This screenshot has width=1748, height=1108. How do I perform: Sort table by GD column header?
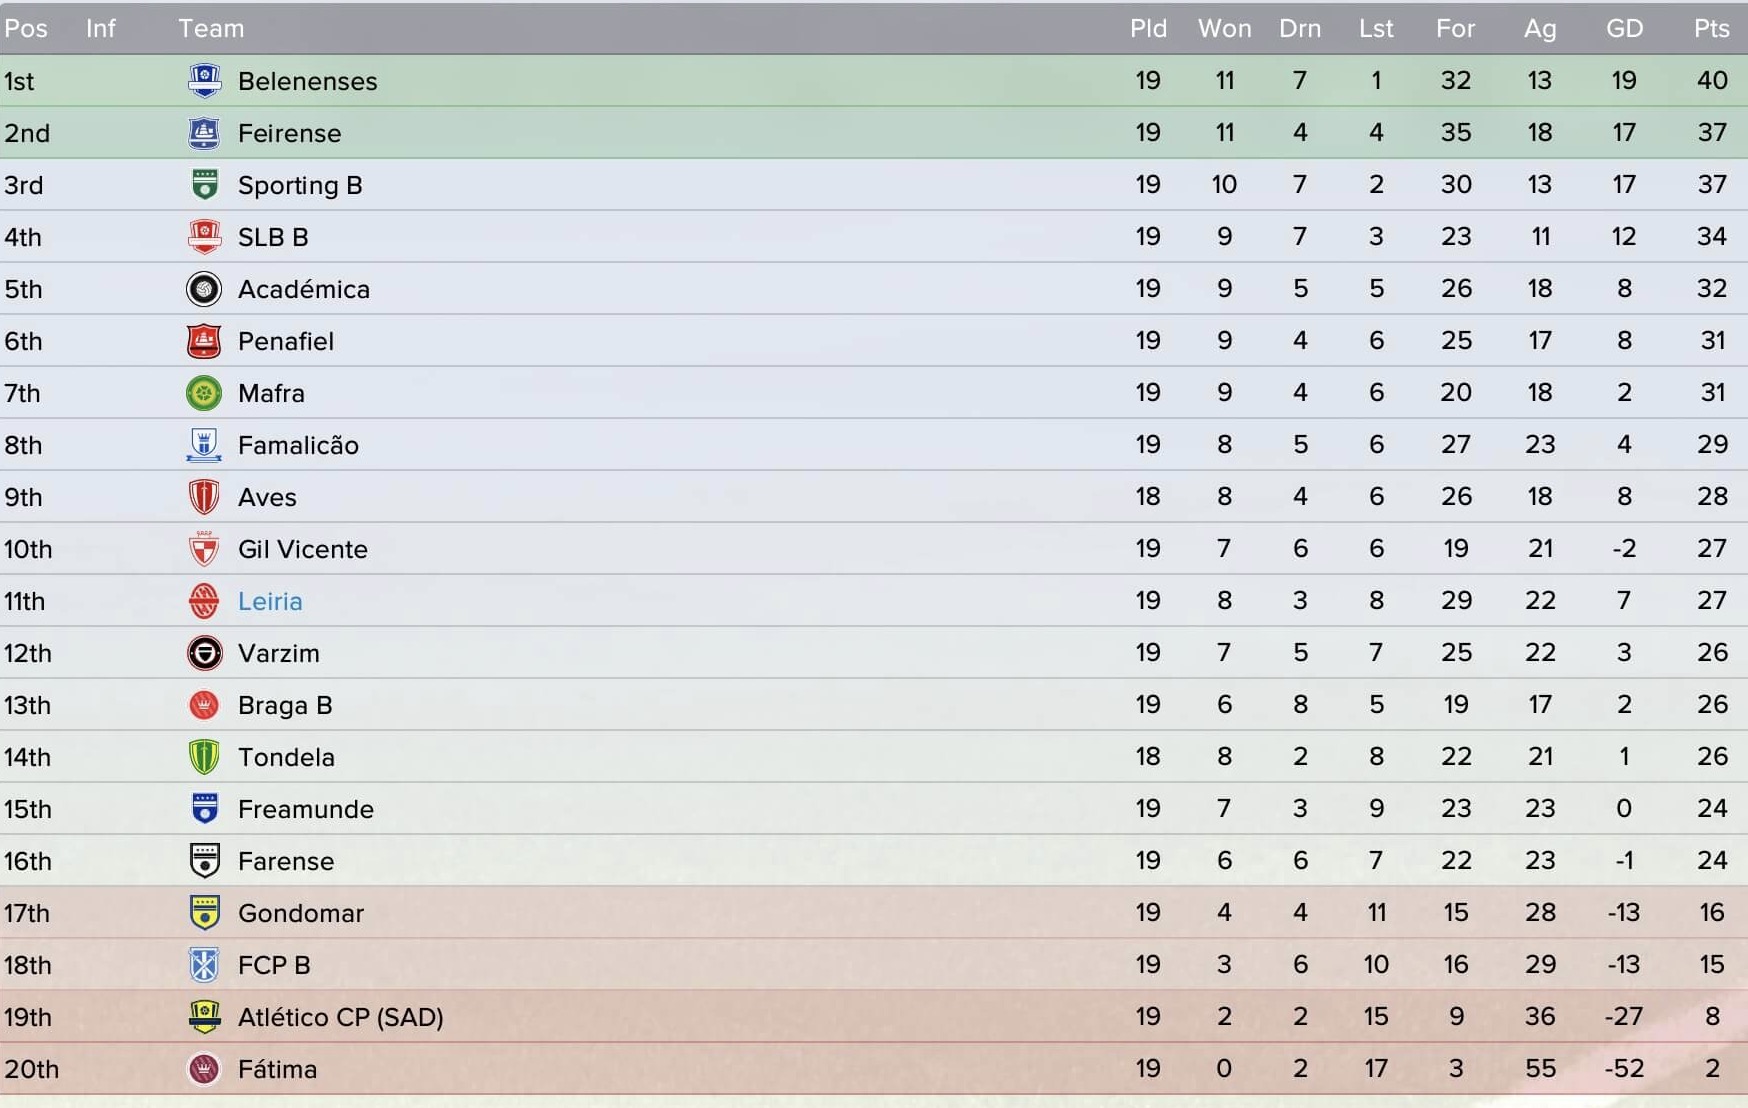coord(1624,28)
